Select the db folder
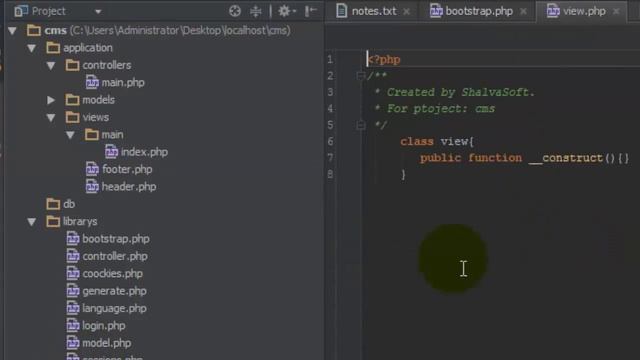640x360 pixels. (x=69, y=204)
